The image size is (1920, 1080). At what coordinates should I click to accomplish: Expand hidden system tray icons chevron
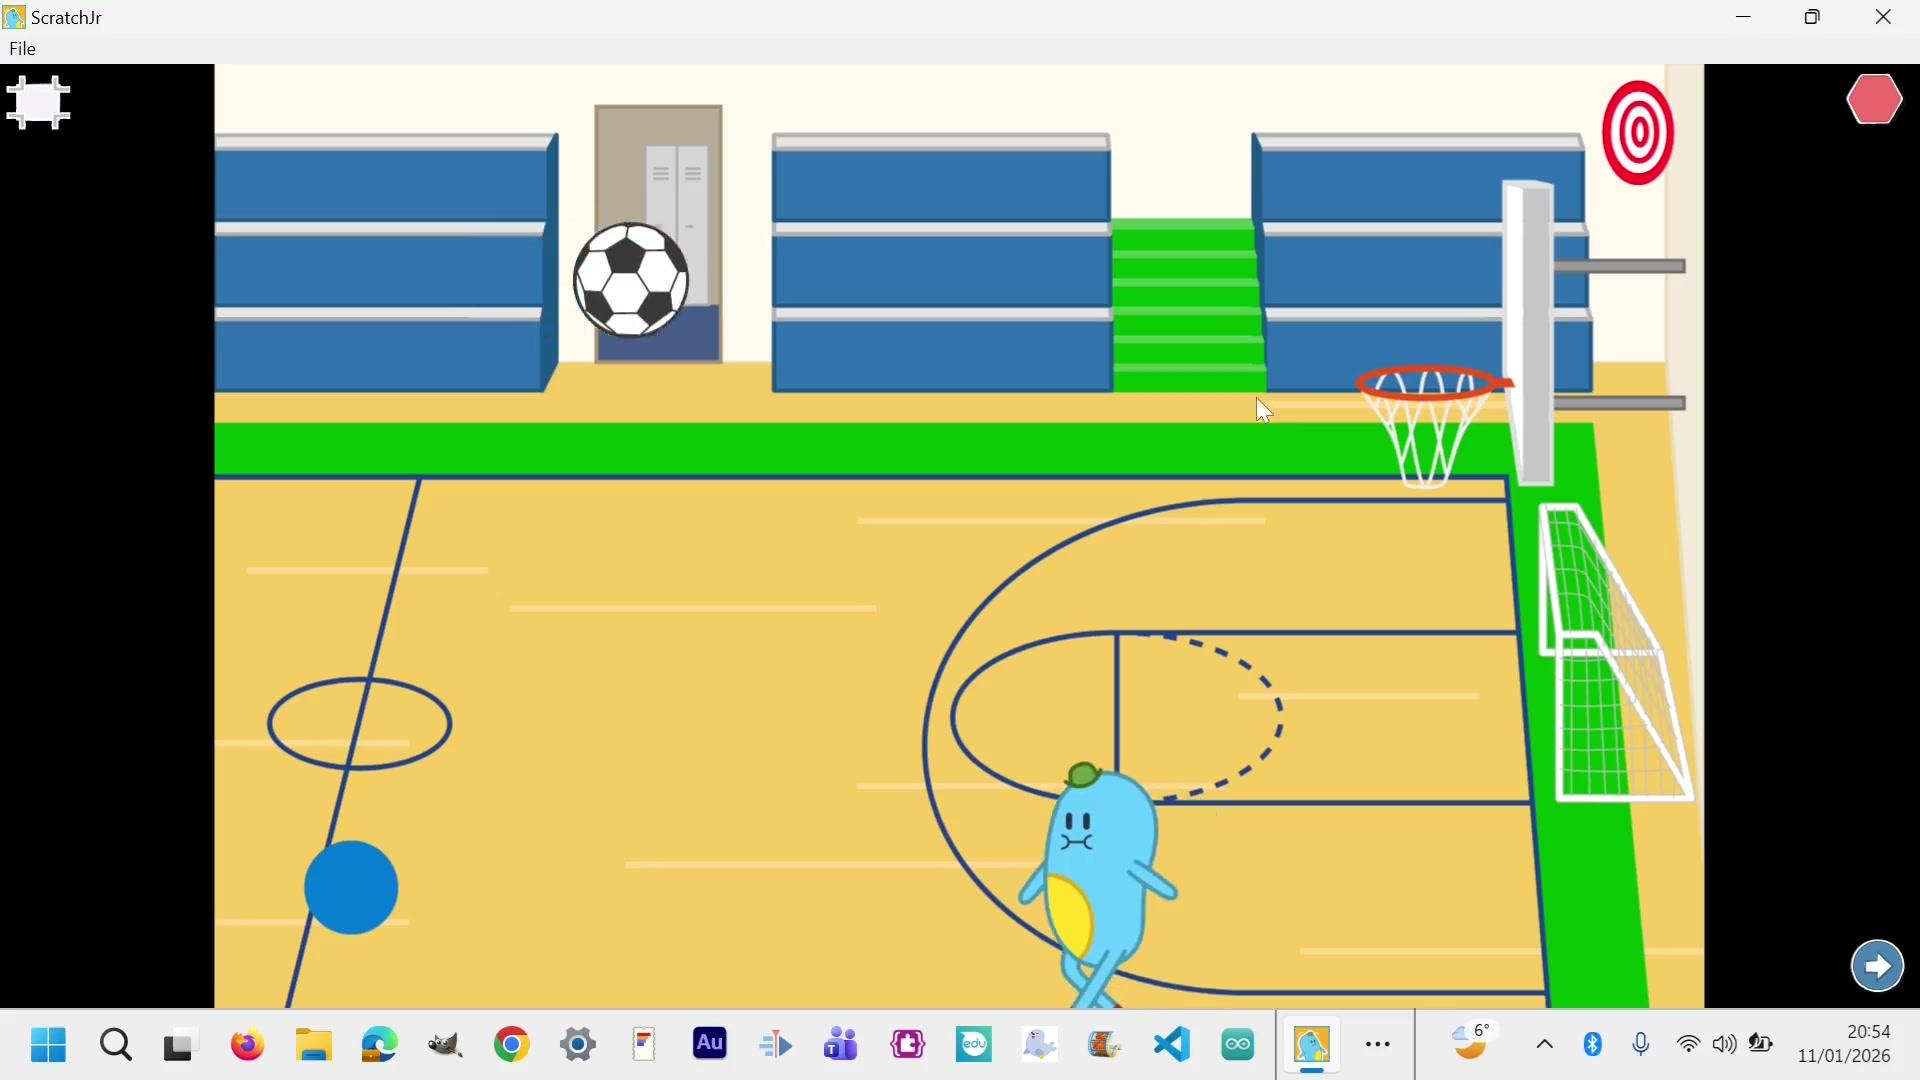pyautogui.click(x=1544, y=1045)
